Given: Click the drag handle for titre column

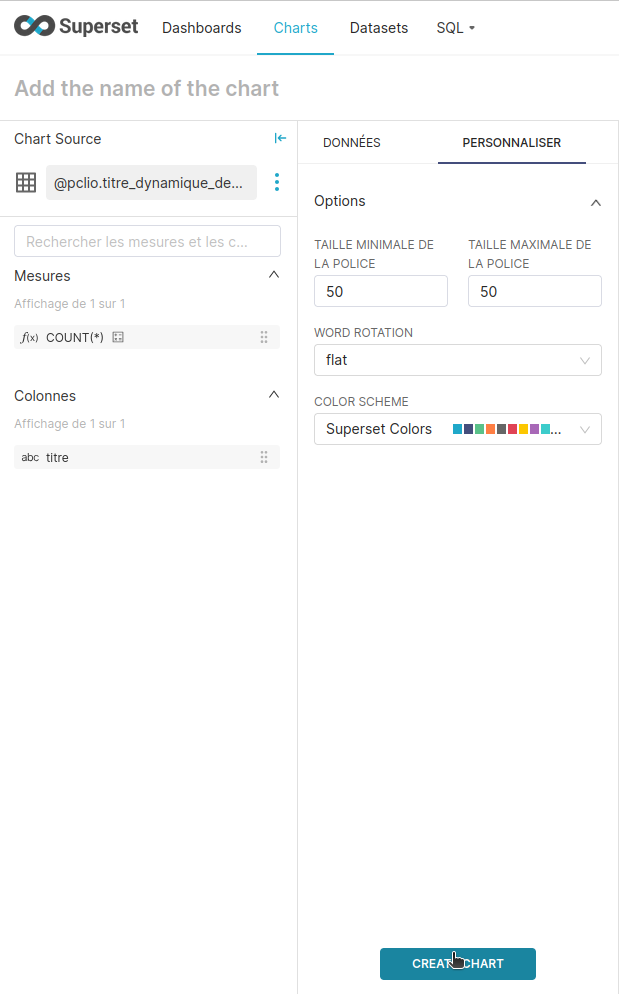Looking at the screenshot, I should coord(264,457).
